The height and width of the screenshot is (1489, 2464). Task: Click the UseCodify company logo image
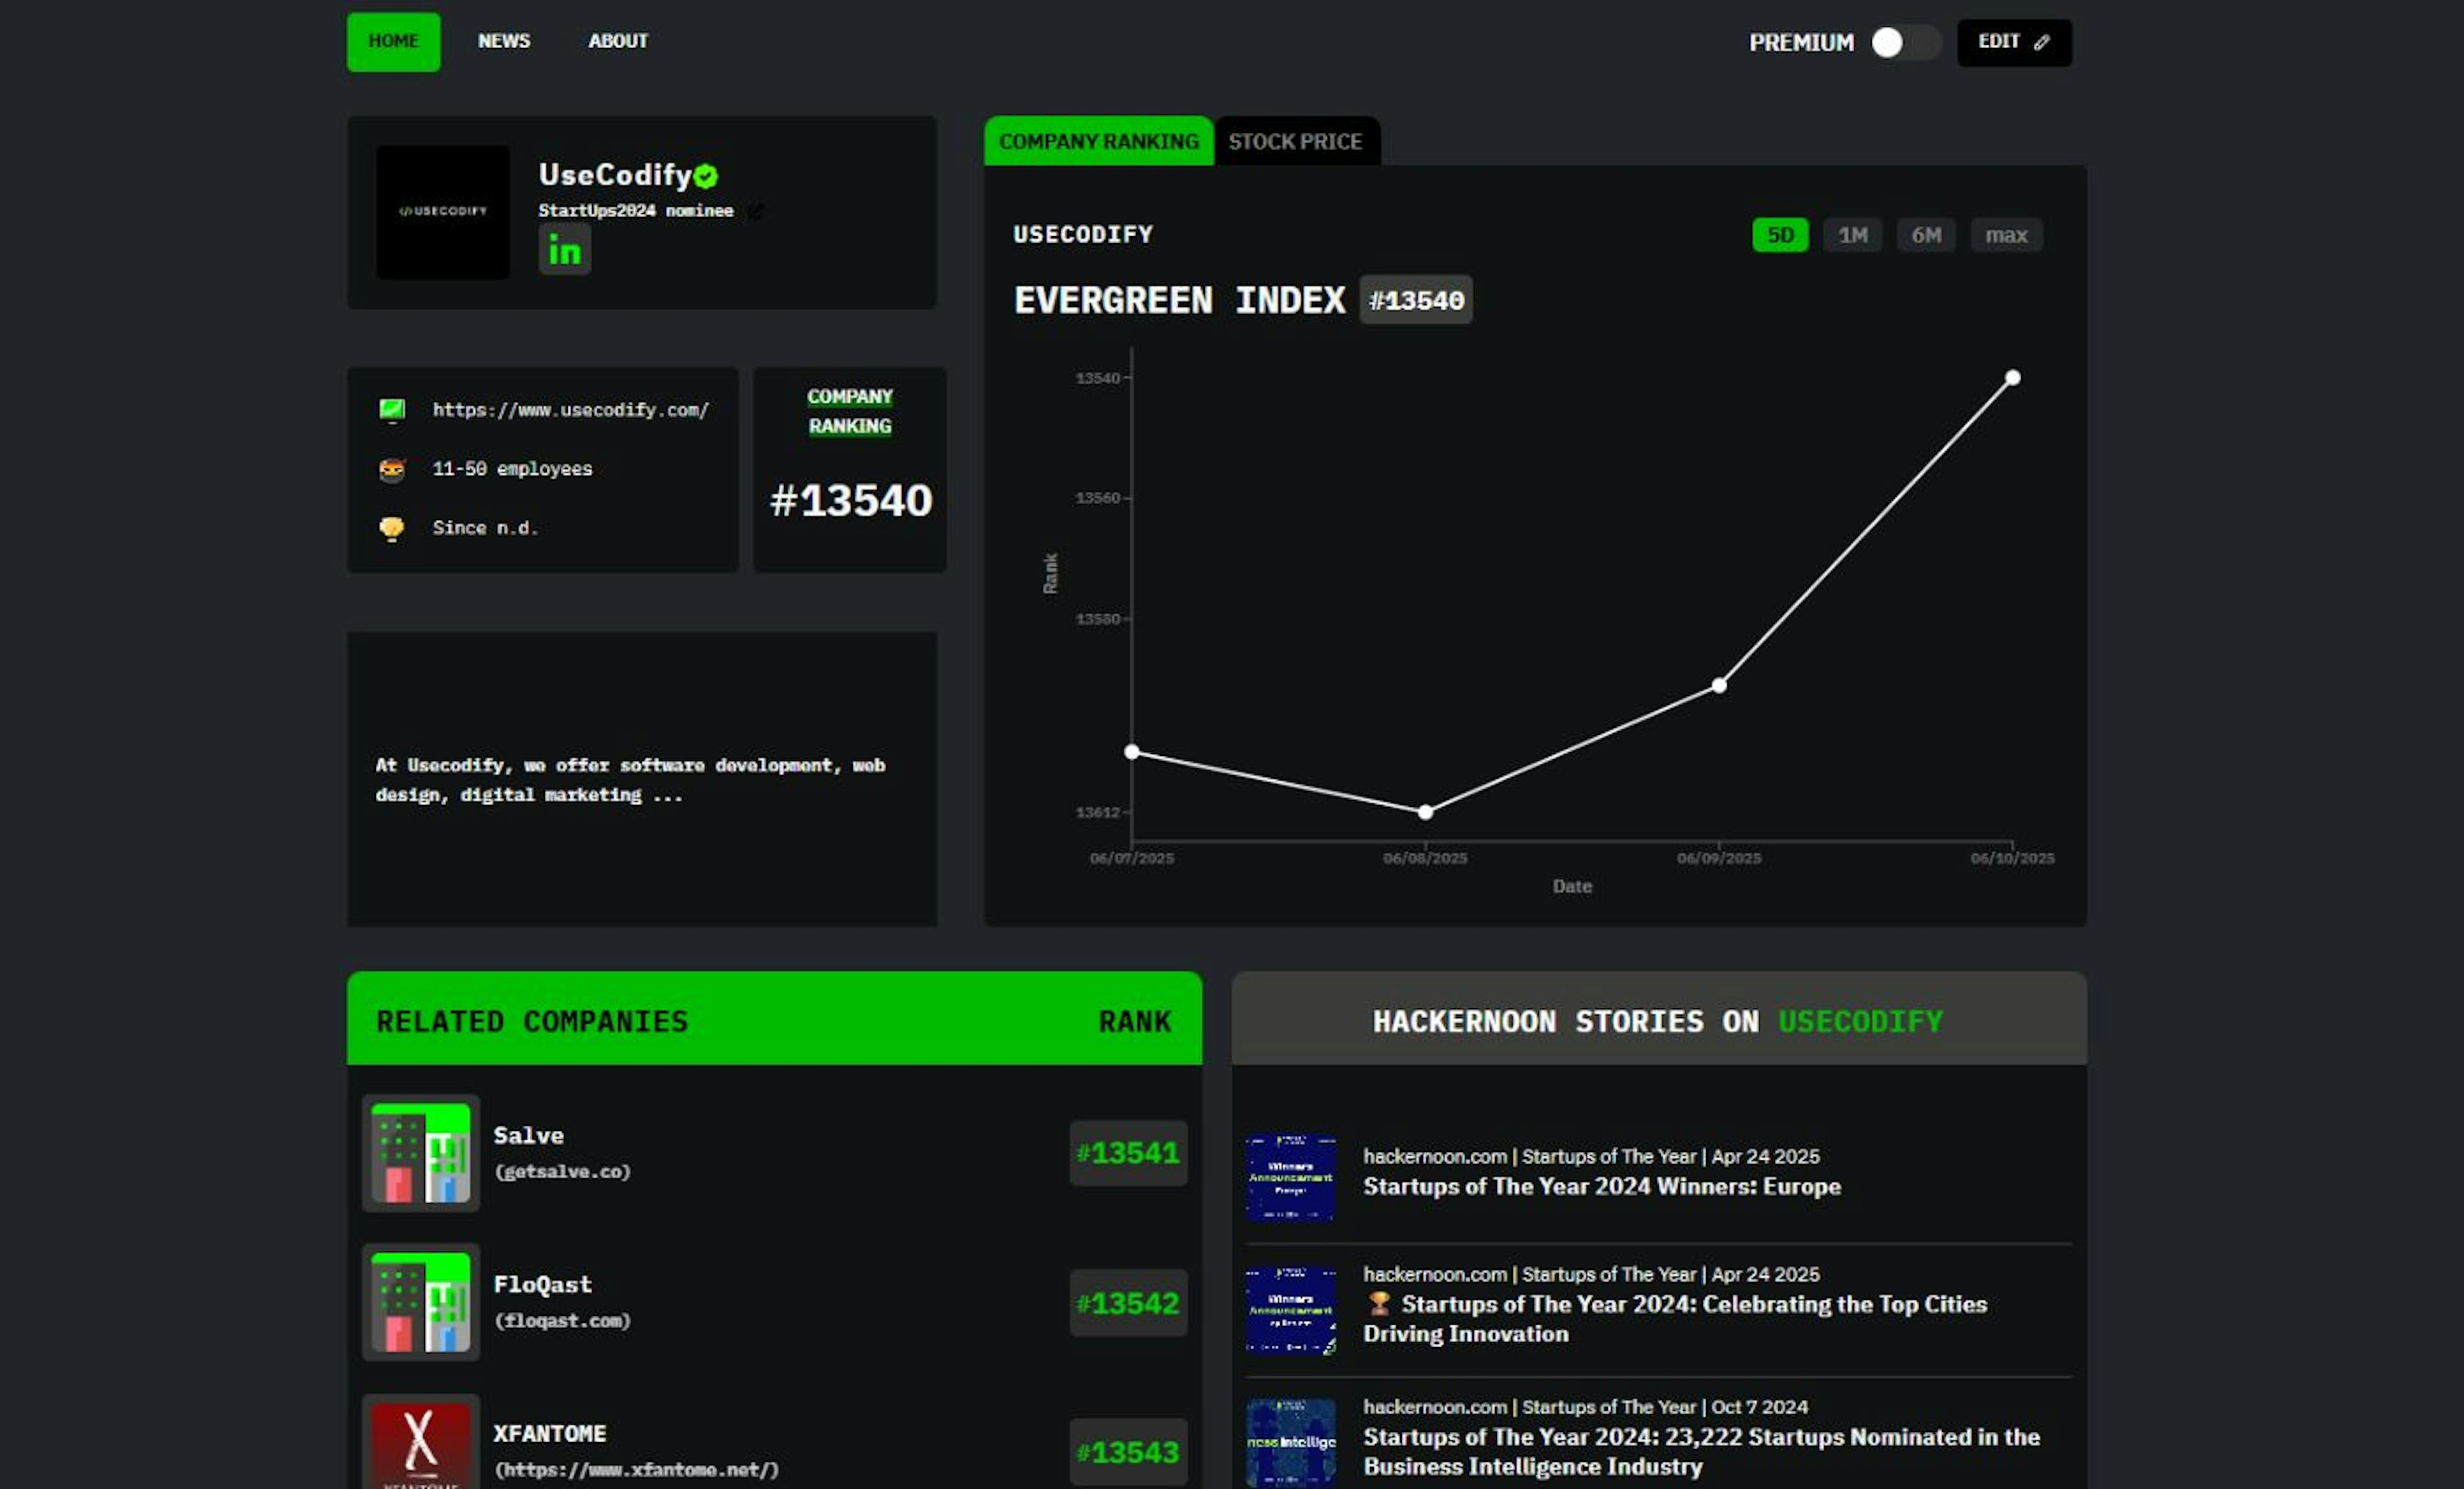coord(442,211)
